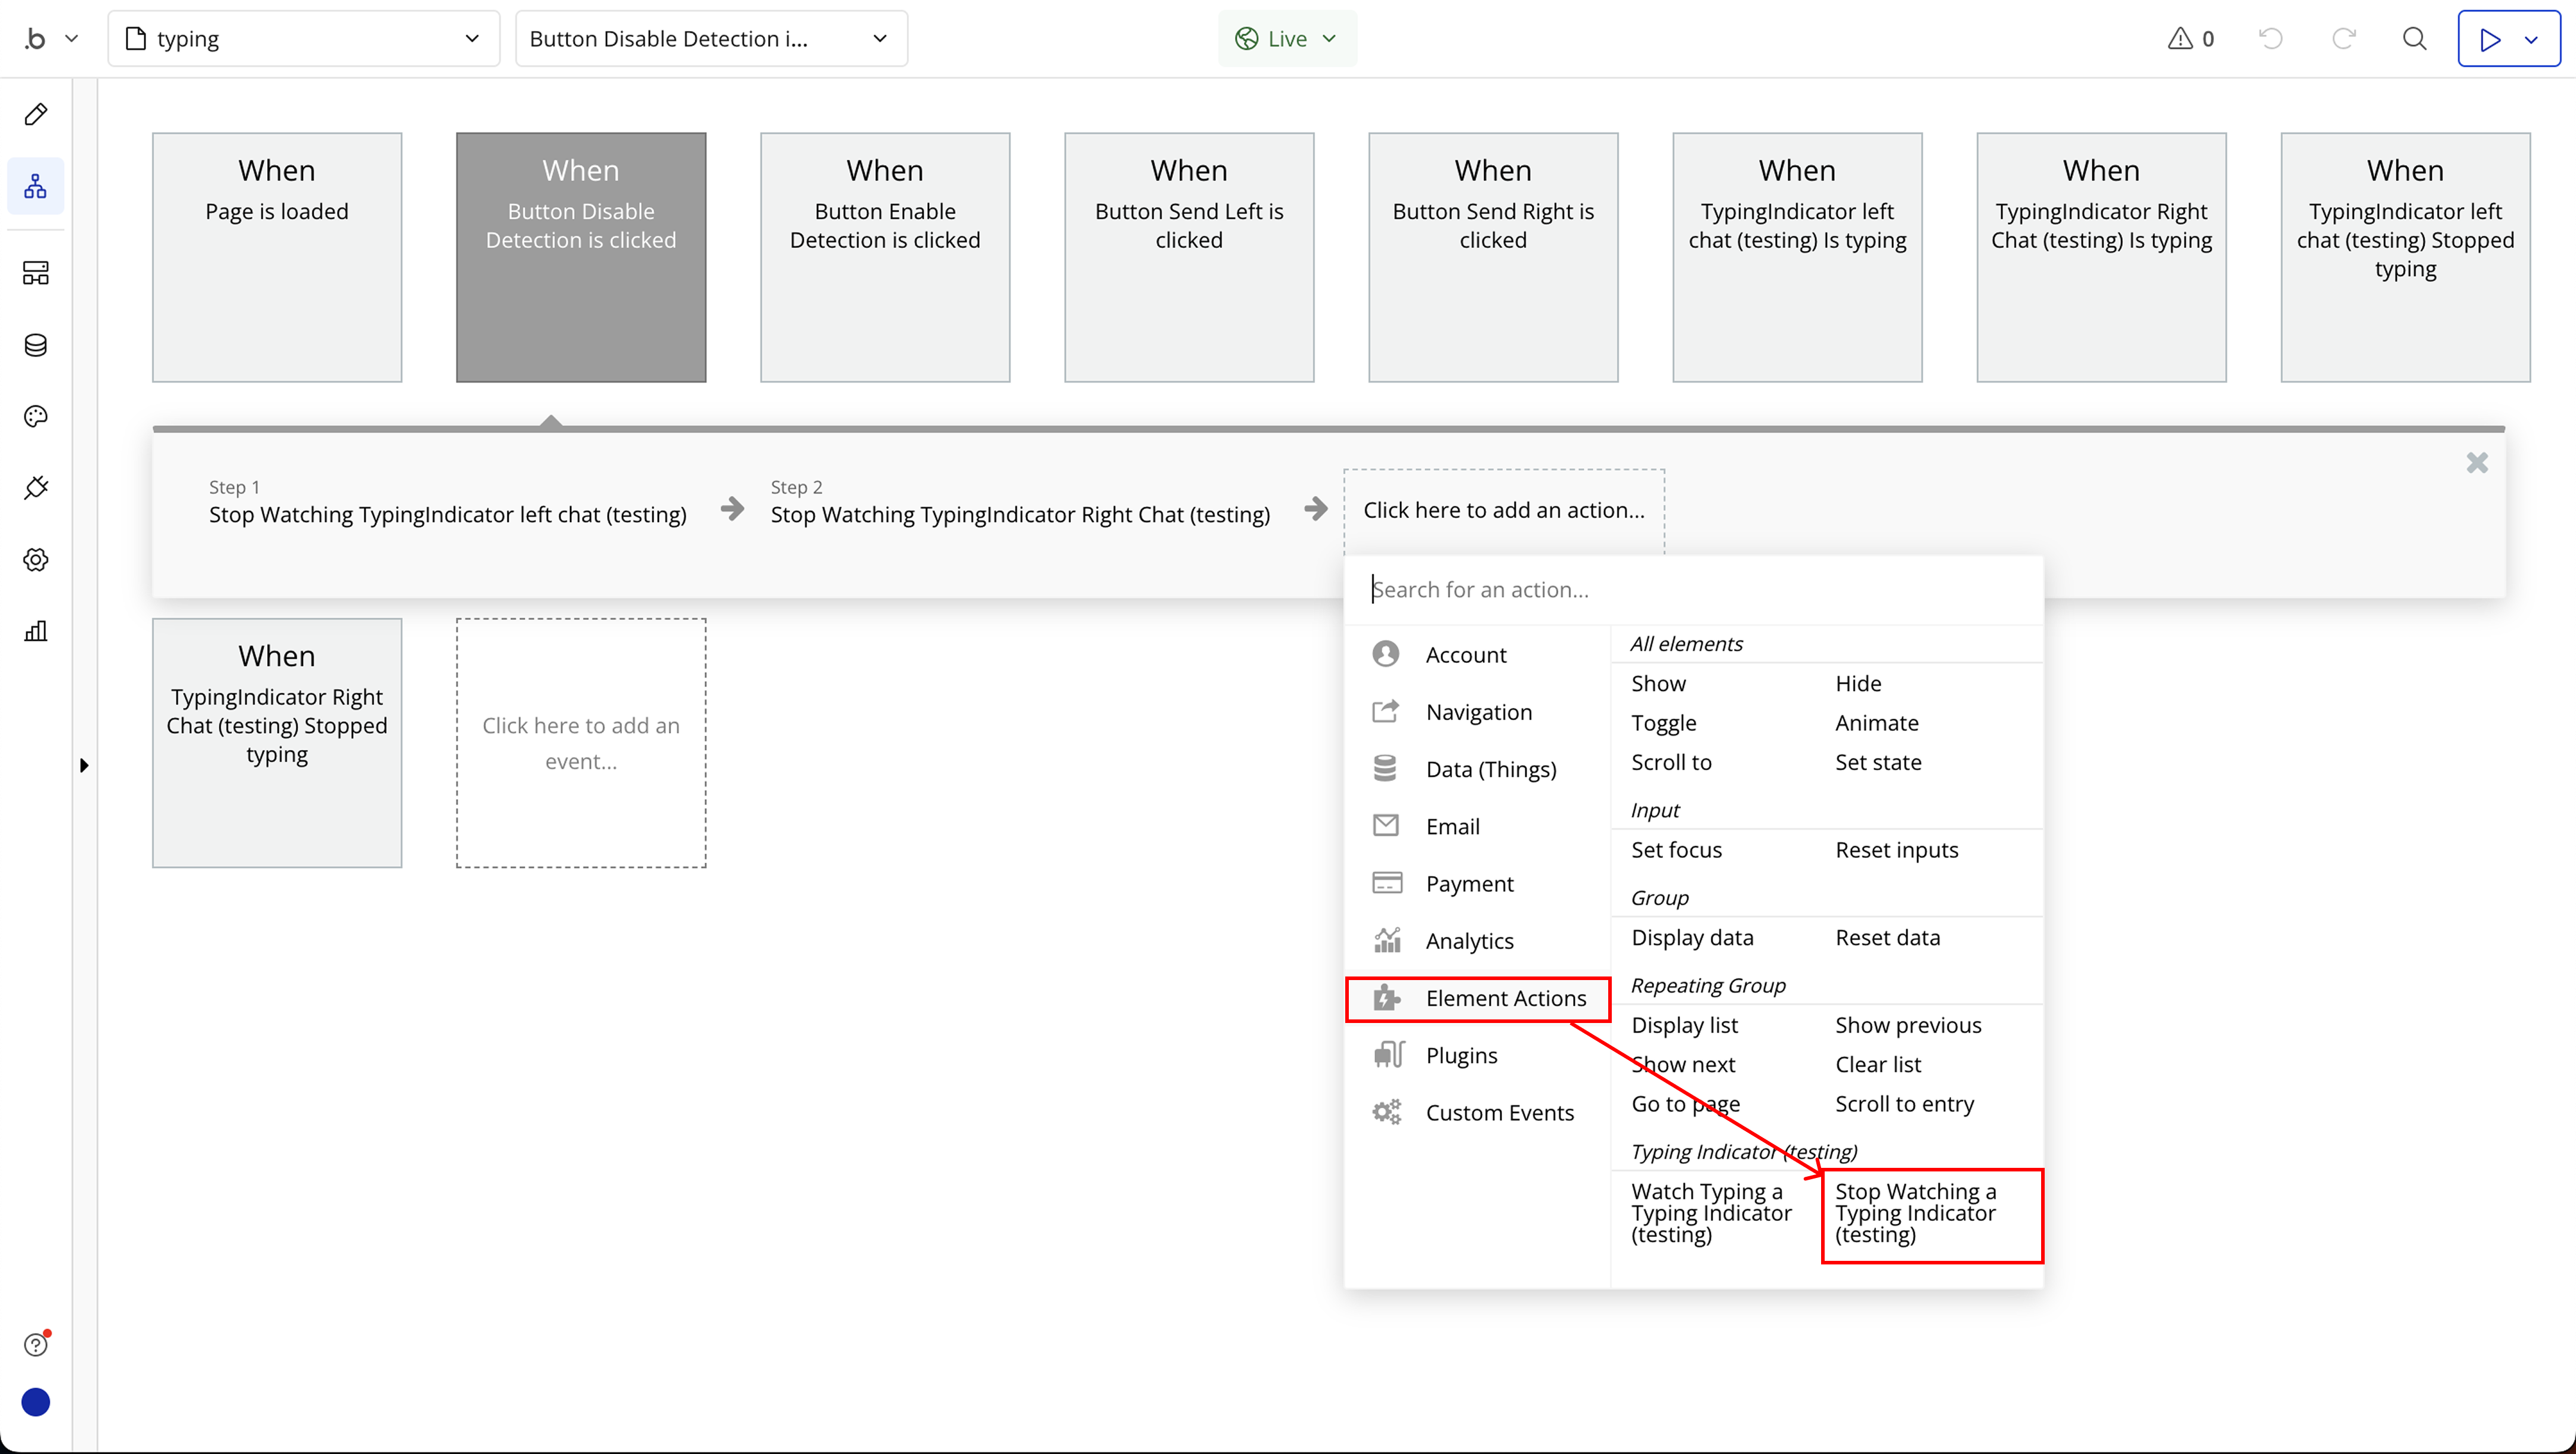Open the Design tab pencil icon
The image size is (2576, 1454).
pos(36,114)
